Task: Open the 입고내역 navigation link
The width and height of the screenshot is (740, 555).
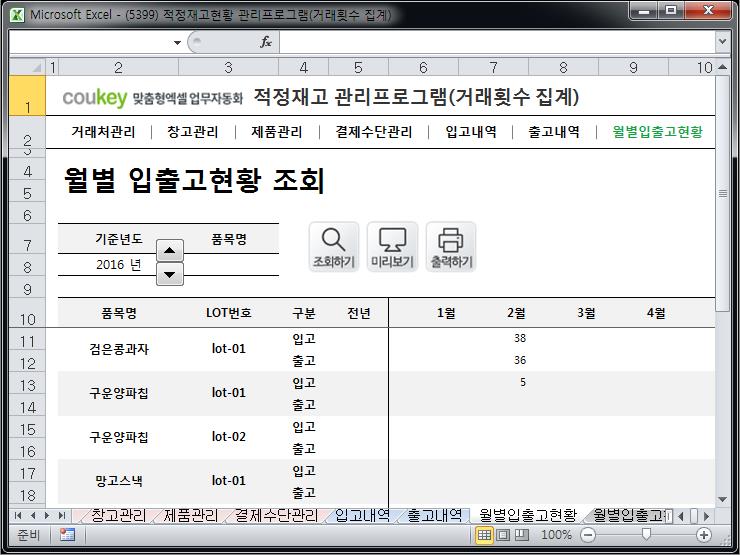Action: pyautogui.click(x=471, y=132)
